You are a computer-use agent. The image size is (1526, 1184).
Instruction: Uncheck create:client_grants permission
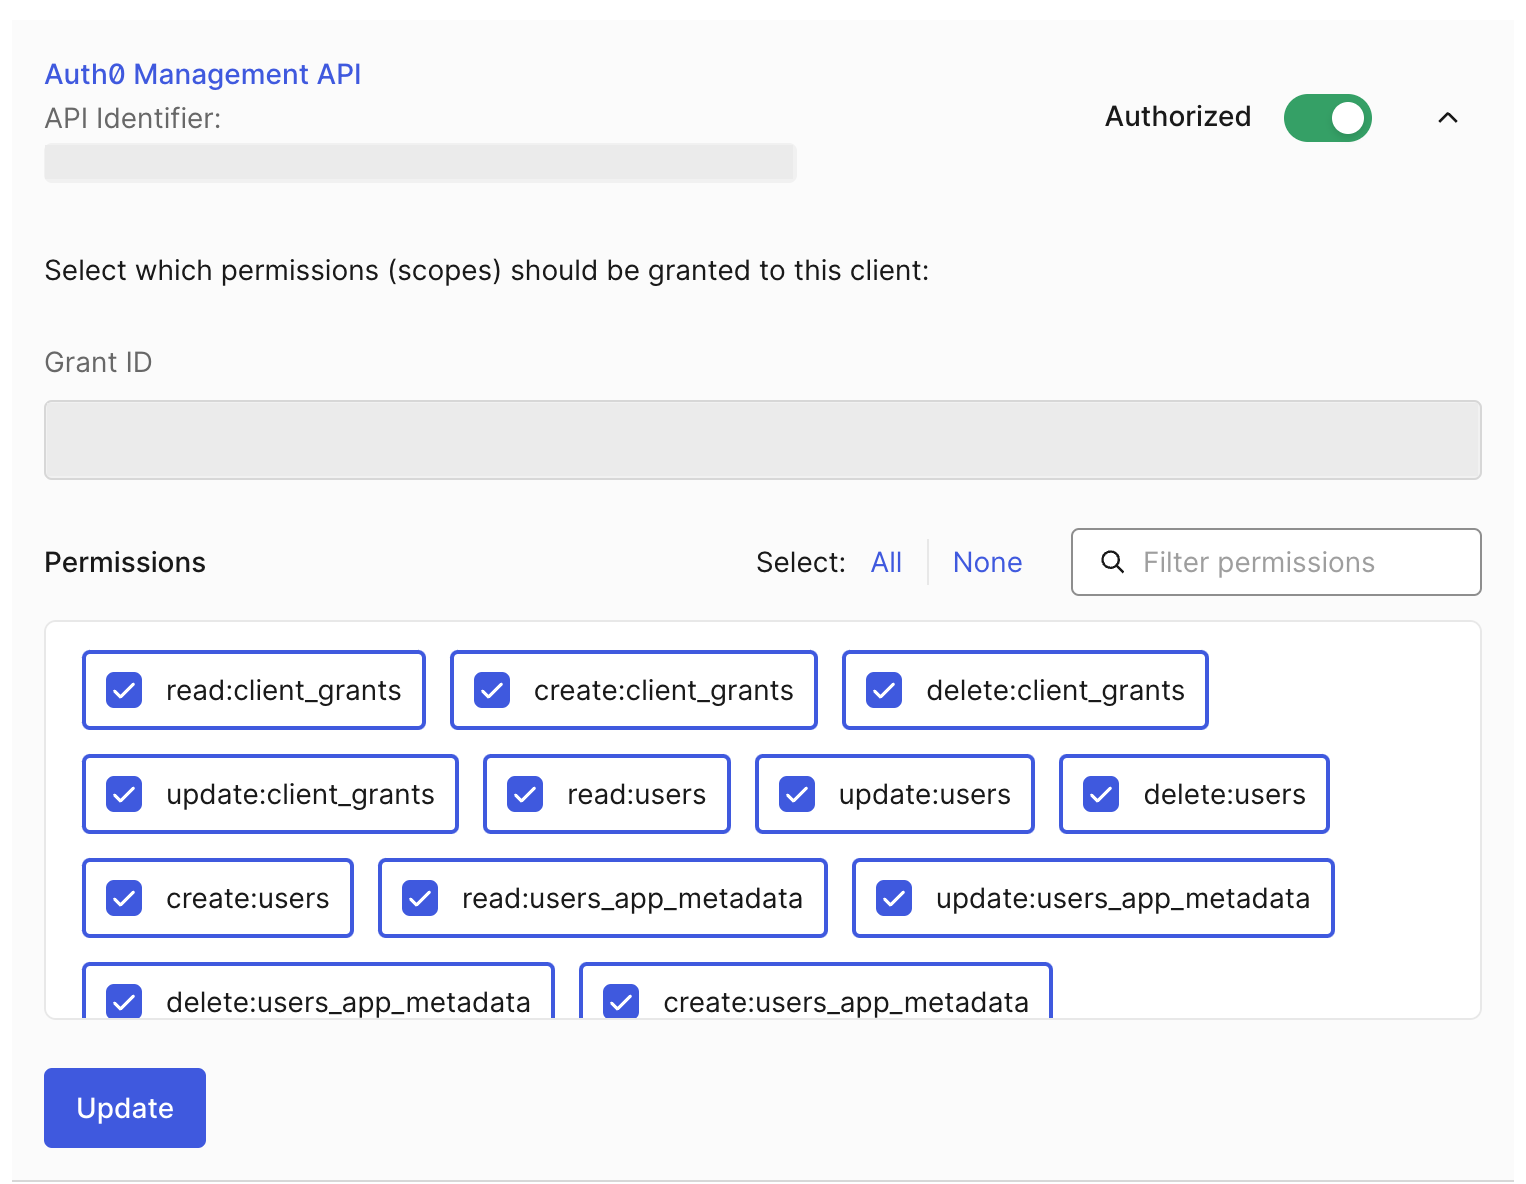click(x=492, y=690)
